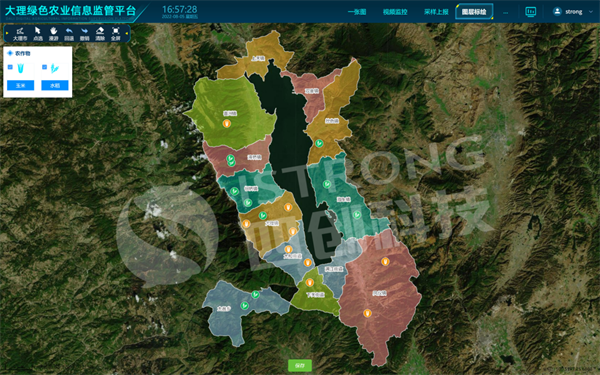Click the 回退 back arrow tool

(69, 34)
